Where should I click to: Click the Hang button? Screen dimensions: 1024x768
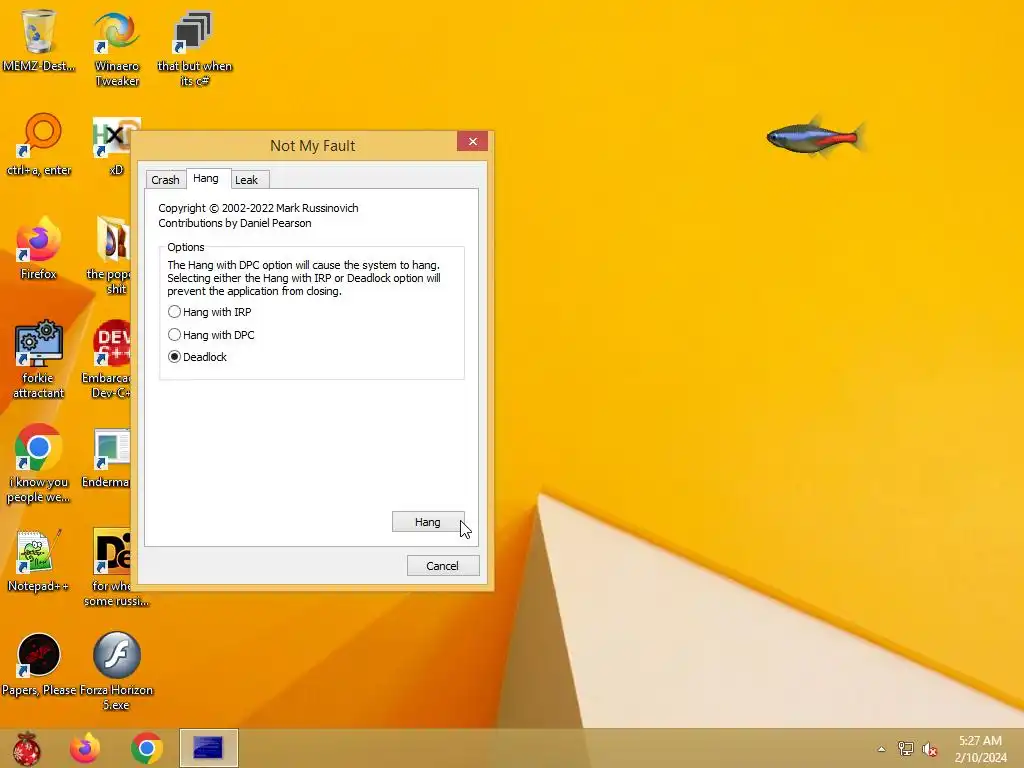pos(428,522)
